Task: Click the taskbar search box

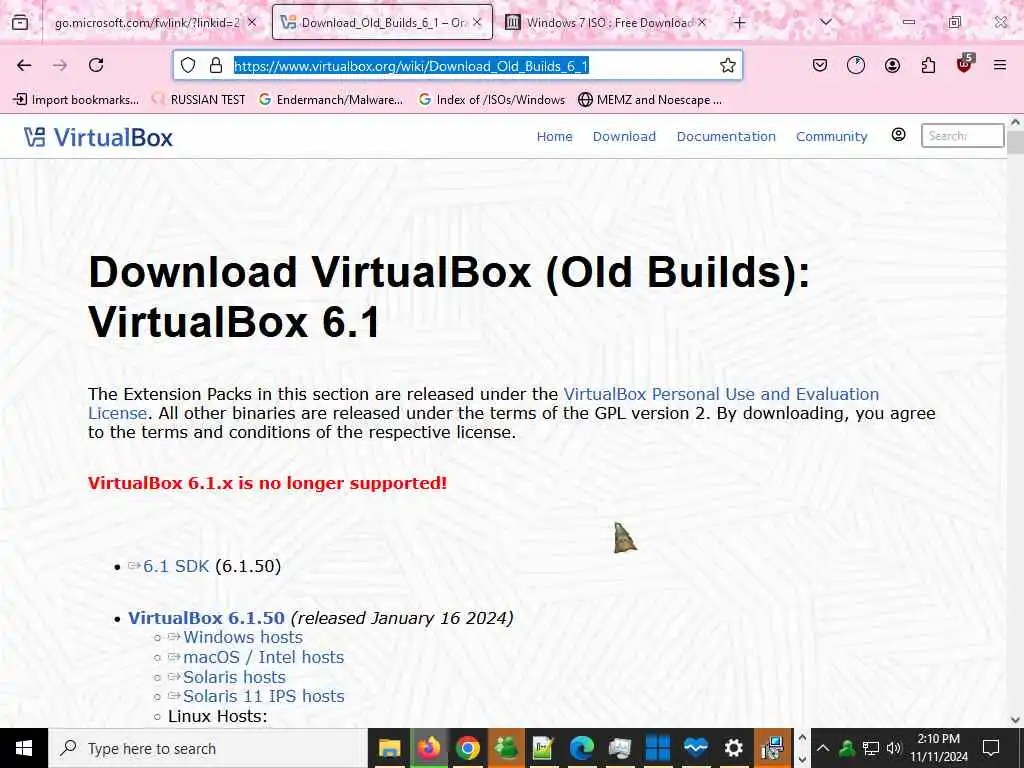Action: click(x=208, y=748)
